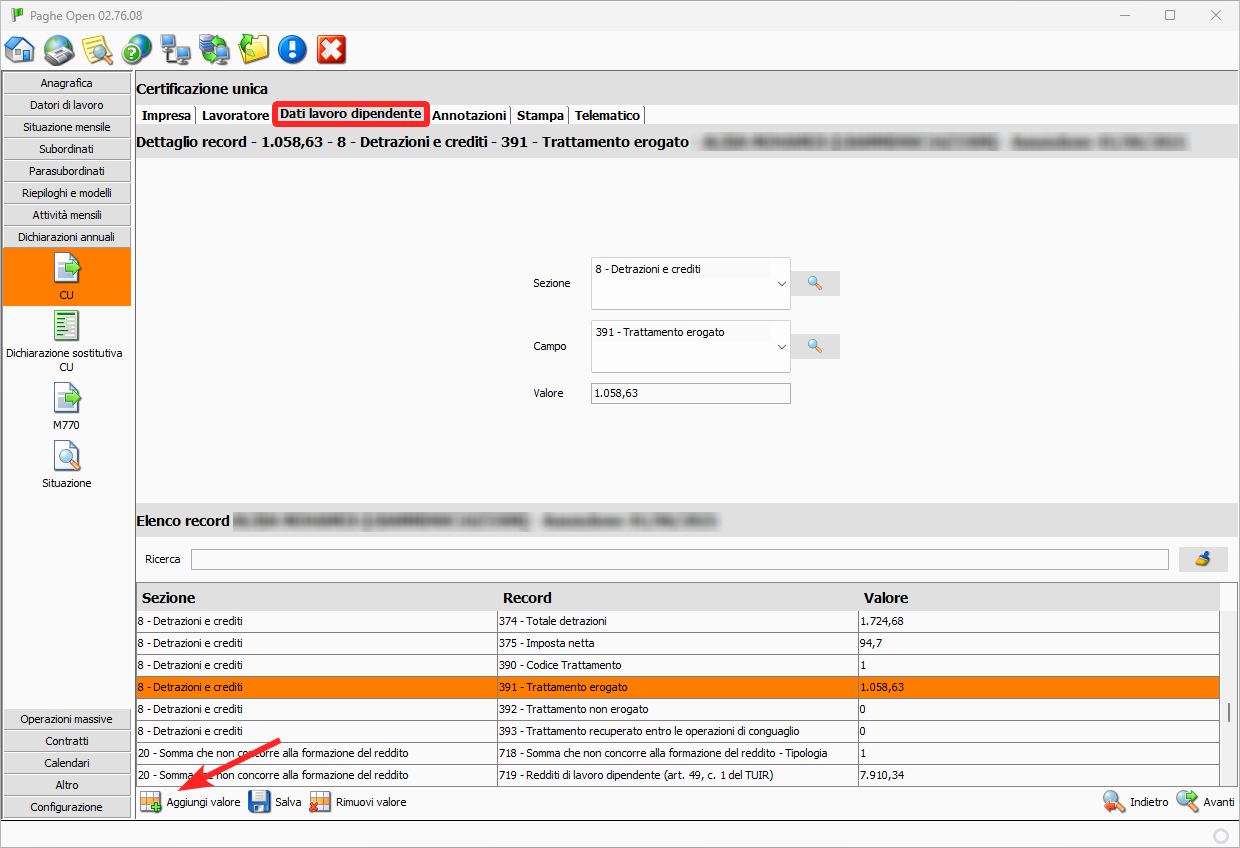Click the home icon in toolbar

(x=20, y=49)
